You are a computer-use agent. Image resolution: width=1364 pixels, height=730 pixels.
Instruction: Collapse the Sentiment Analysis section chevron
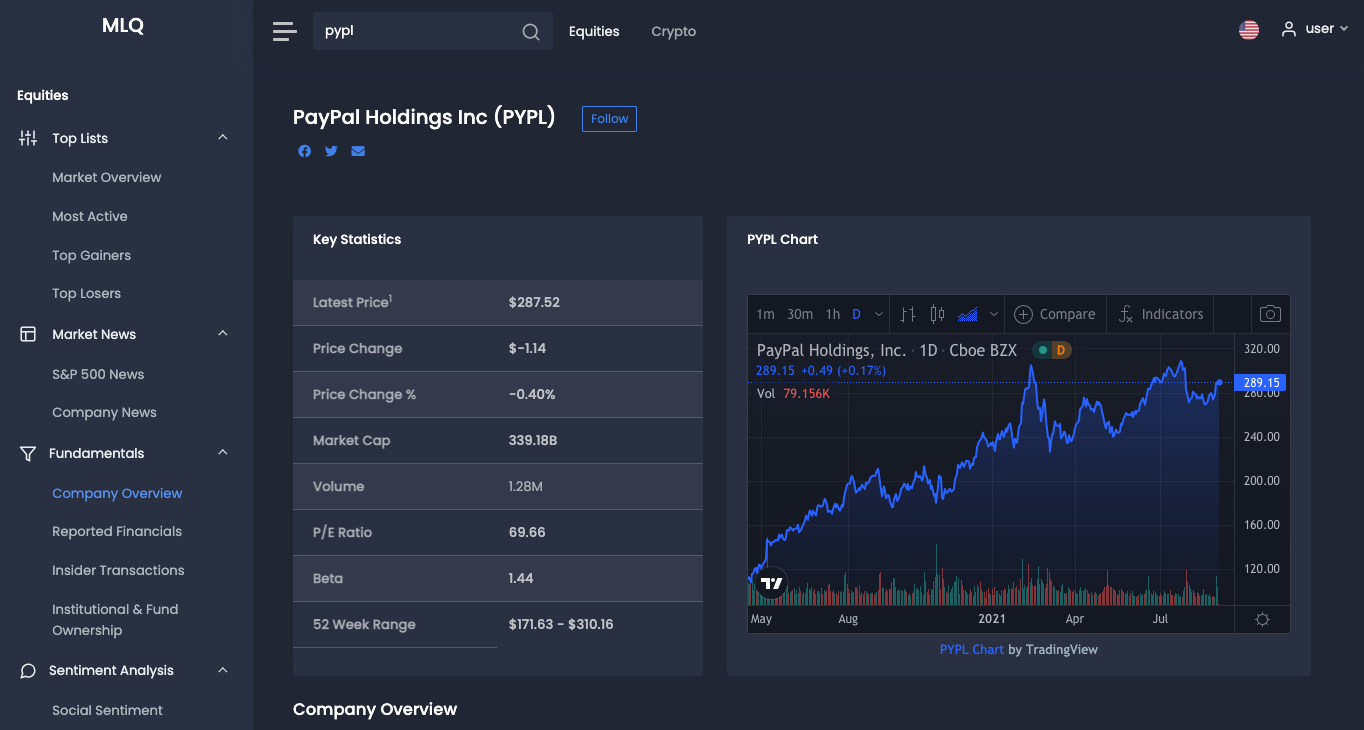[223, 669]
